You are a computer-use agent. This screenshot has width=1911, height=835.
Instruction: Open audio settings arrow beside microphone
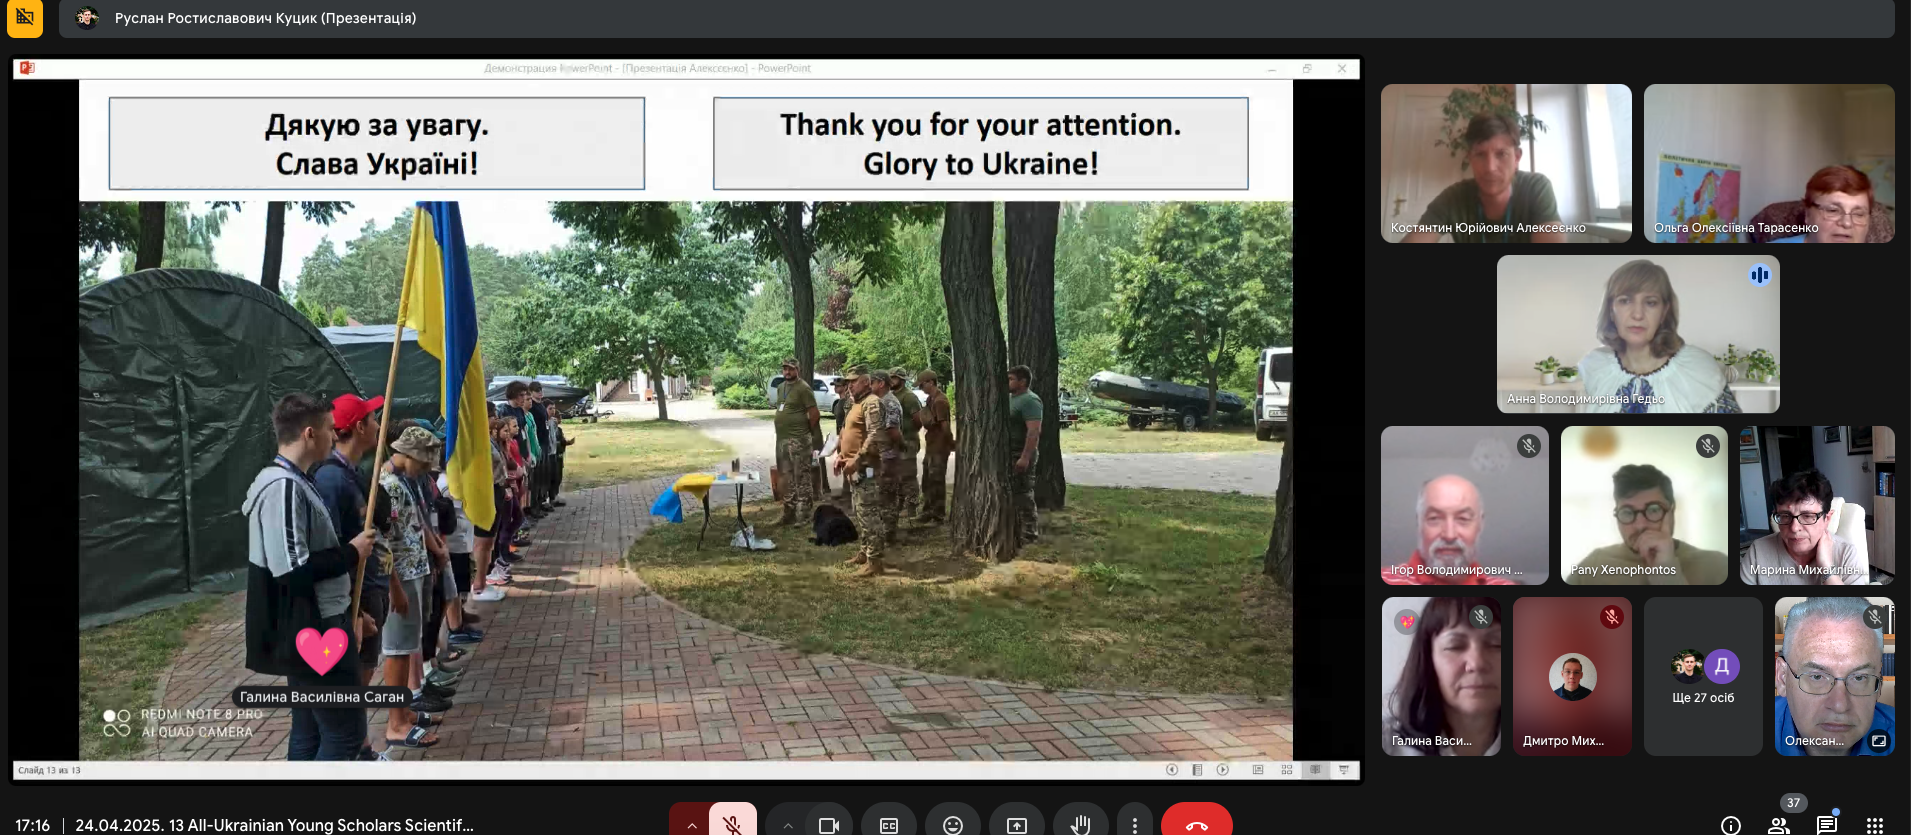pyautogui.click(x=691, y=824)
